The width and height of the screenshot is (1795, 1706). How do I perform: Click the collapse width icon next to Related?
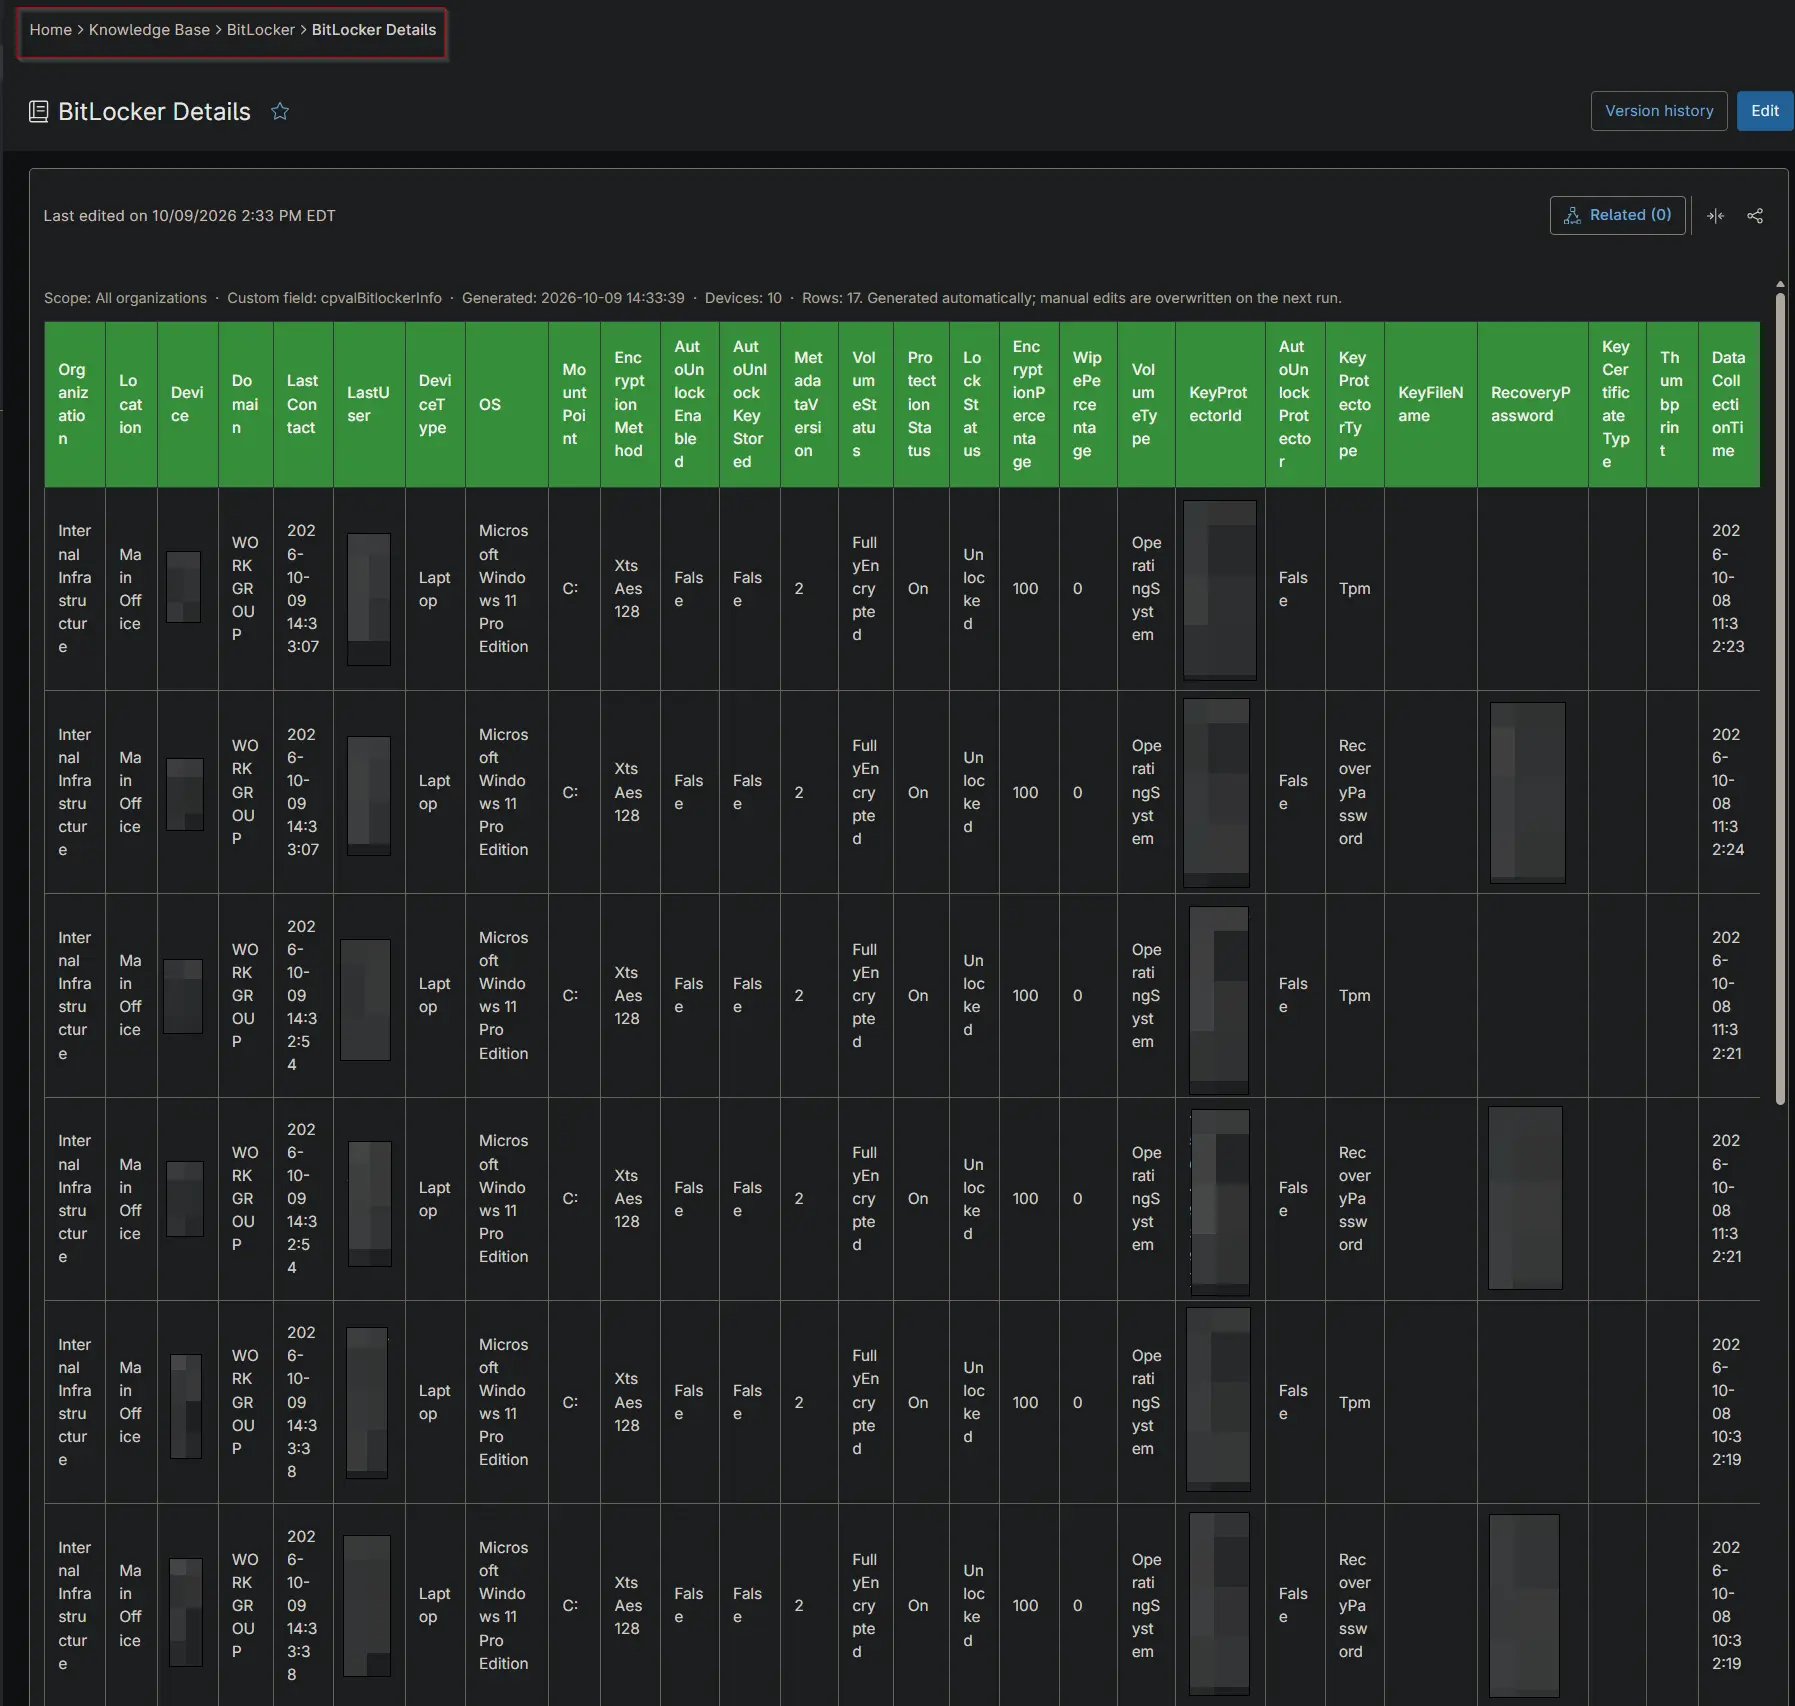click(x=1716, y=215)
